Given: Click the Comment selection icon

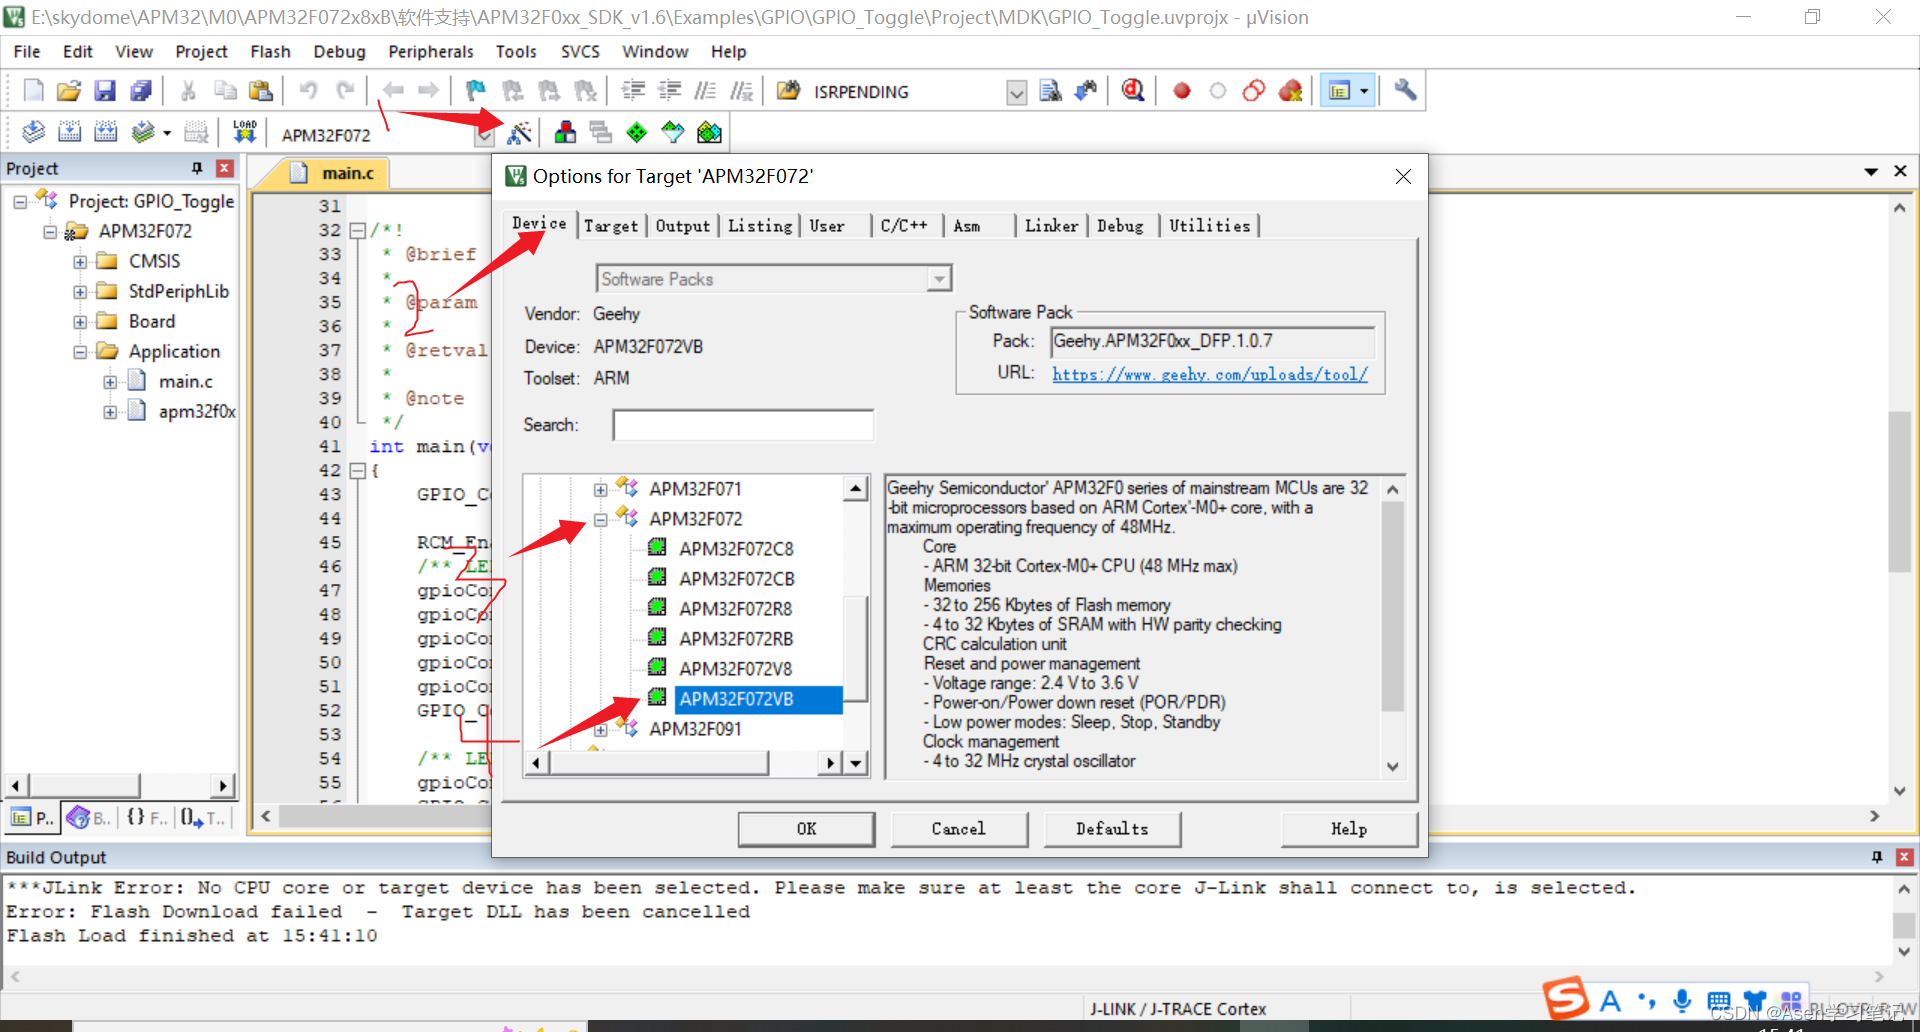Looking at the screenshot, I should [705, 91].
